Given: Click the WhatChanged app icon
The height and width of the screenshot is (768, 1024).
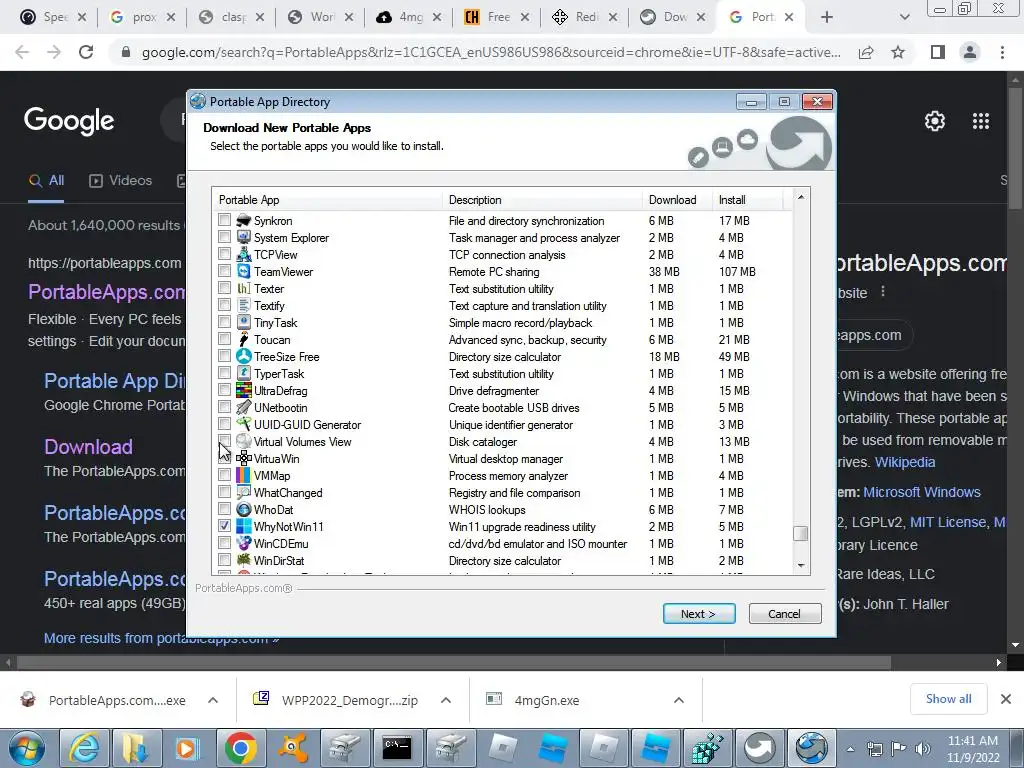Looking at the screenshot, I should click(x=244, y=492).
